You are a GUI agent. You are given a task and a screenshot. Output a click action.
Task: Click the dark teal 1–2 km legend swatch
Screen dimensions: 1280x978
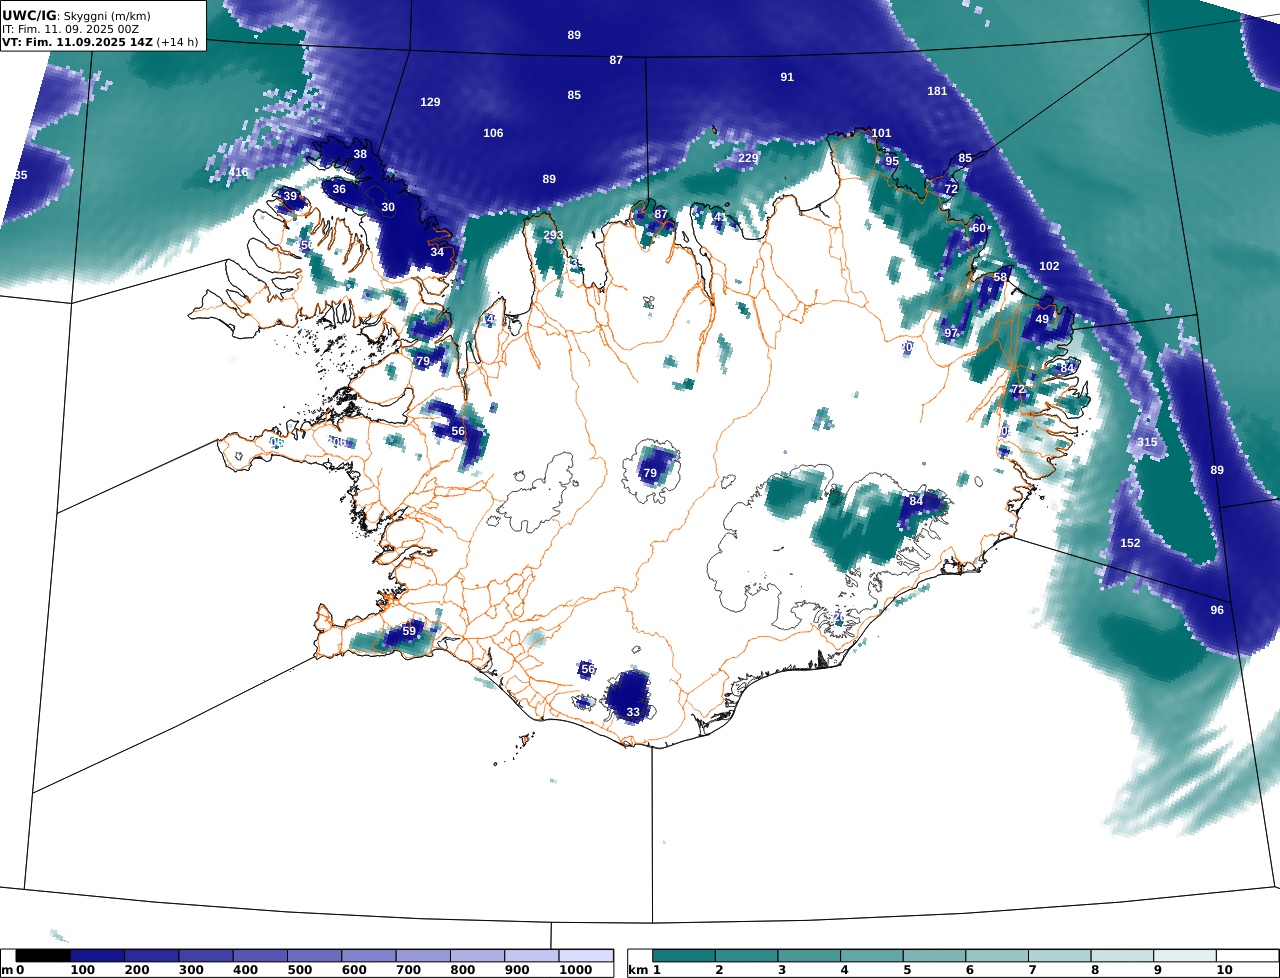click(x=684, y=956)
